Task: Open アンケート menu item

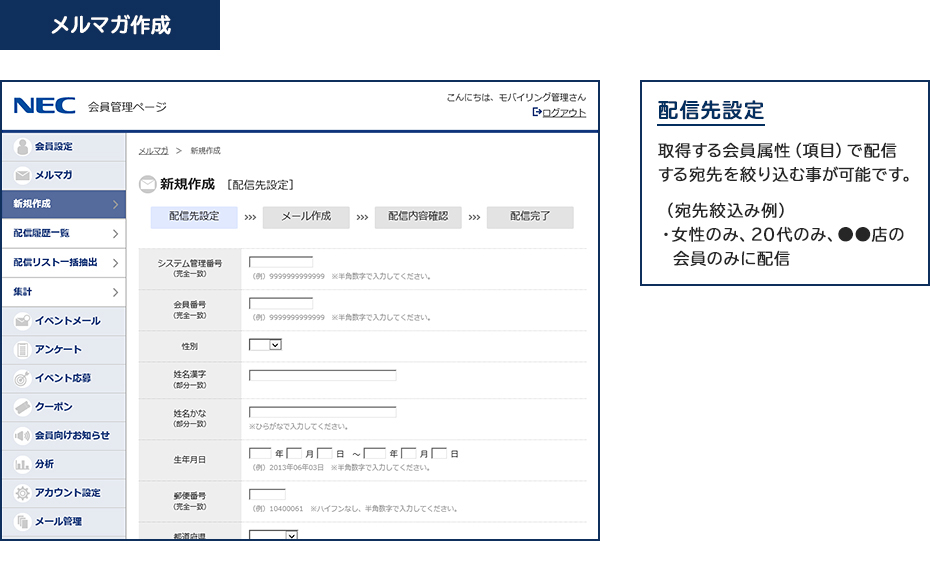Action: [x=63, y=350]
